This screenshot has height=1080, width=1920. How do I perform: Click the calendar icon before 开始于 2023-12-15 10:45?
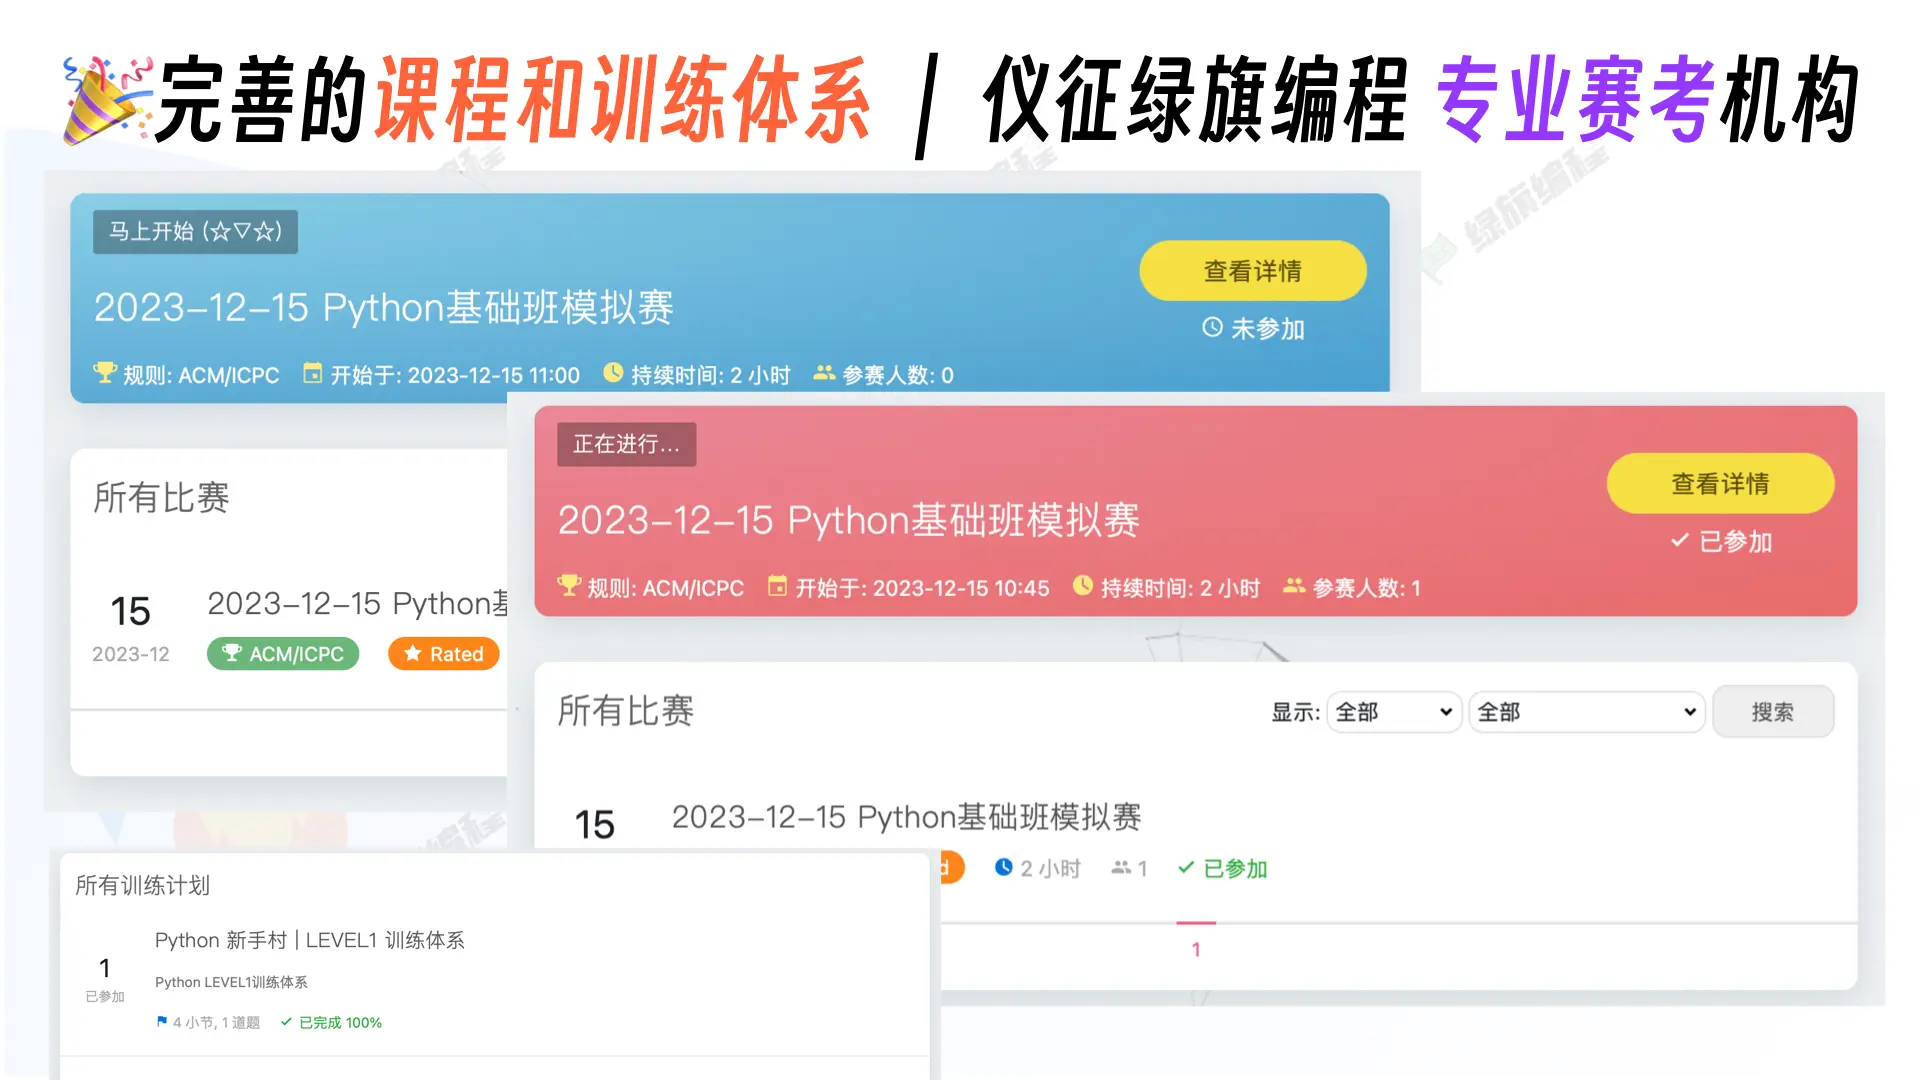point(777,586)
